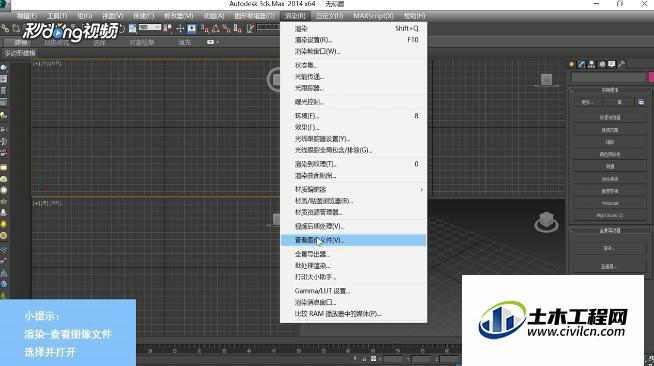Image resolution: width=654 pixels, height=366 pixels.
Task: Open 渲染帧窗口(W) from the menu
Action: 353,52
